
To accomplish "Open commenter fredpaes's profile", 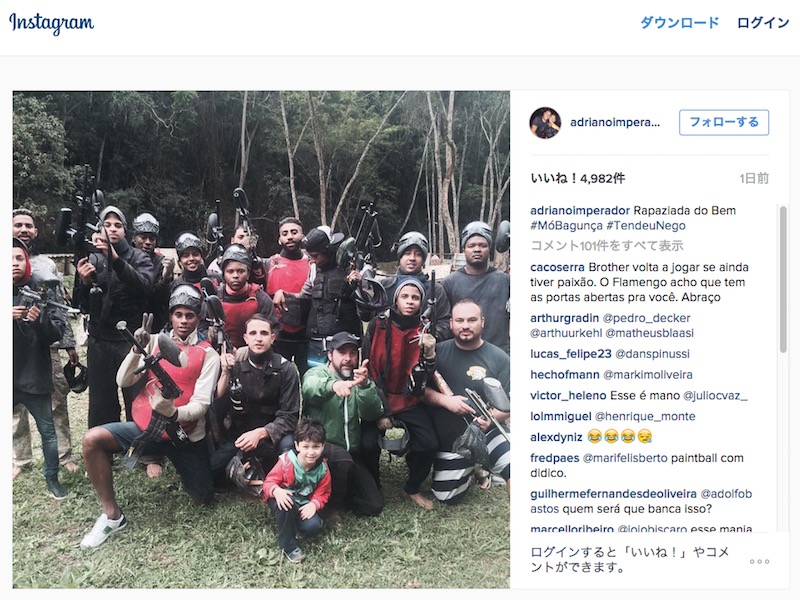I will point(555,458).
